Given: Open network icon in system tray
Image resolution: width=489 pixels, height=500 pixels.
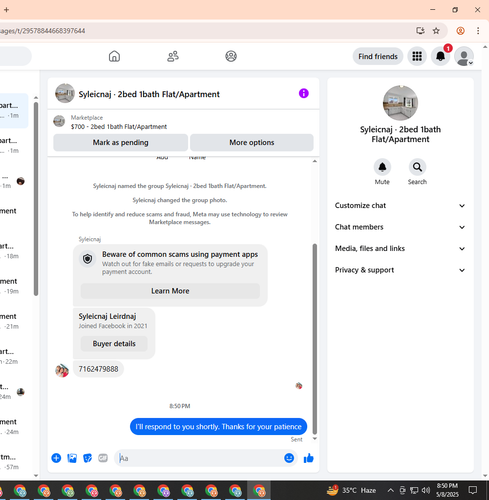Looking at the screenshot, I should coord(414,490).
